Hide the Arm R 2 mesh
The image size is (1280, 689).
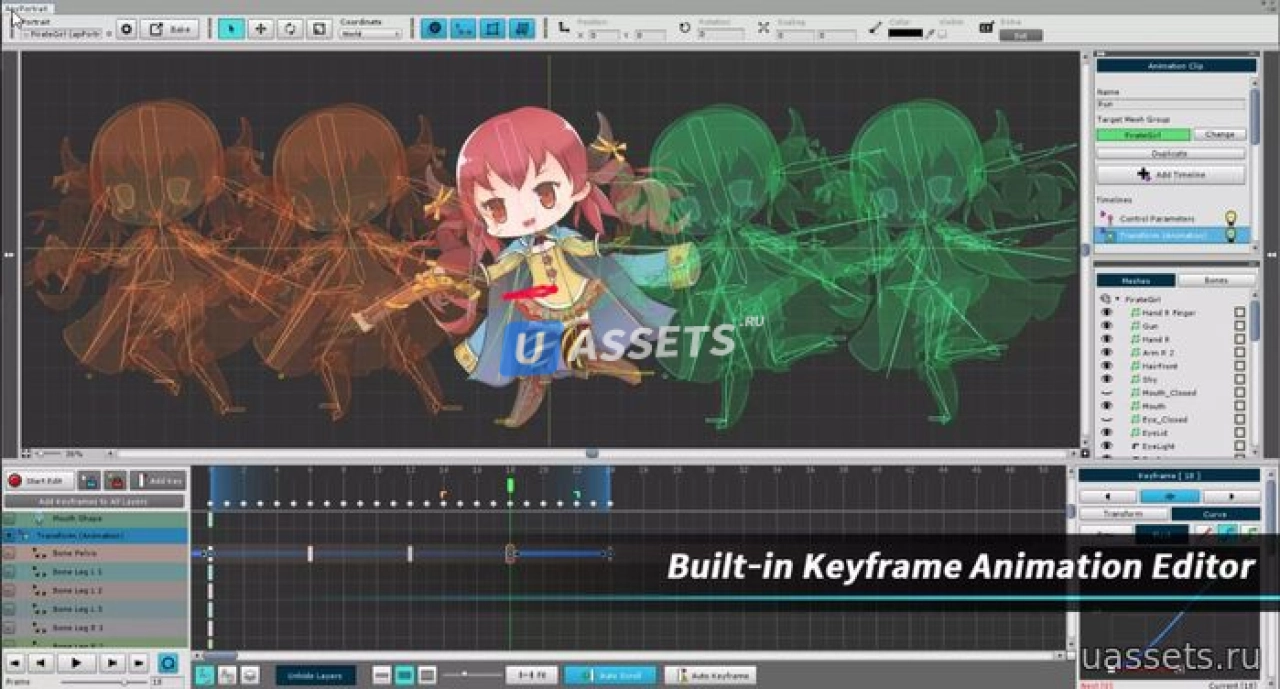coord(1107,353)
